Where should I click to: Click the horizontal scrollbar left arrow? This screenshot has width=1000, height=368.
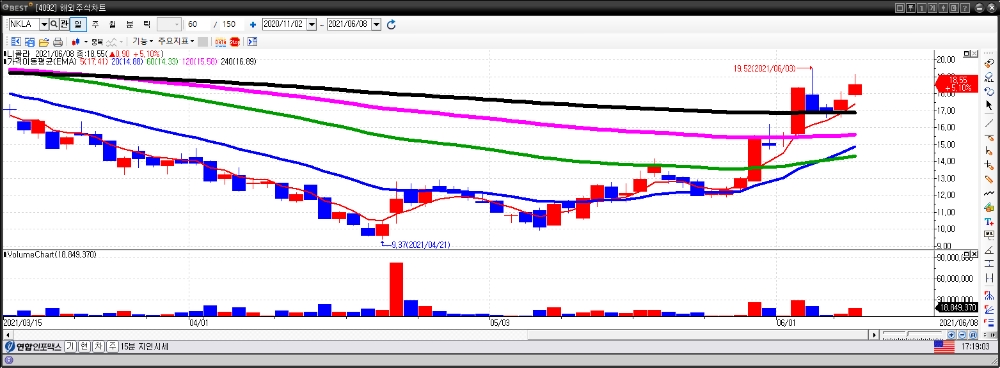coord(7,334)
